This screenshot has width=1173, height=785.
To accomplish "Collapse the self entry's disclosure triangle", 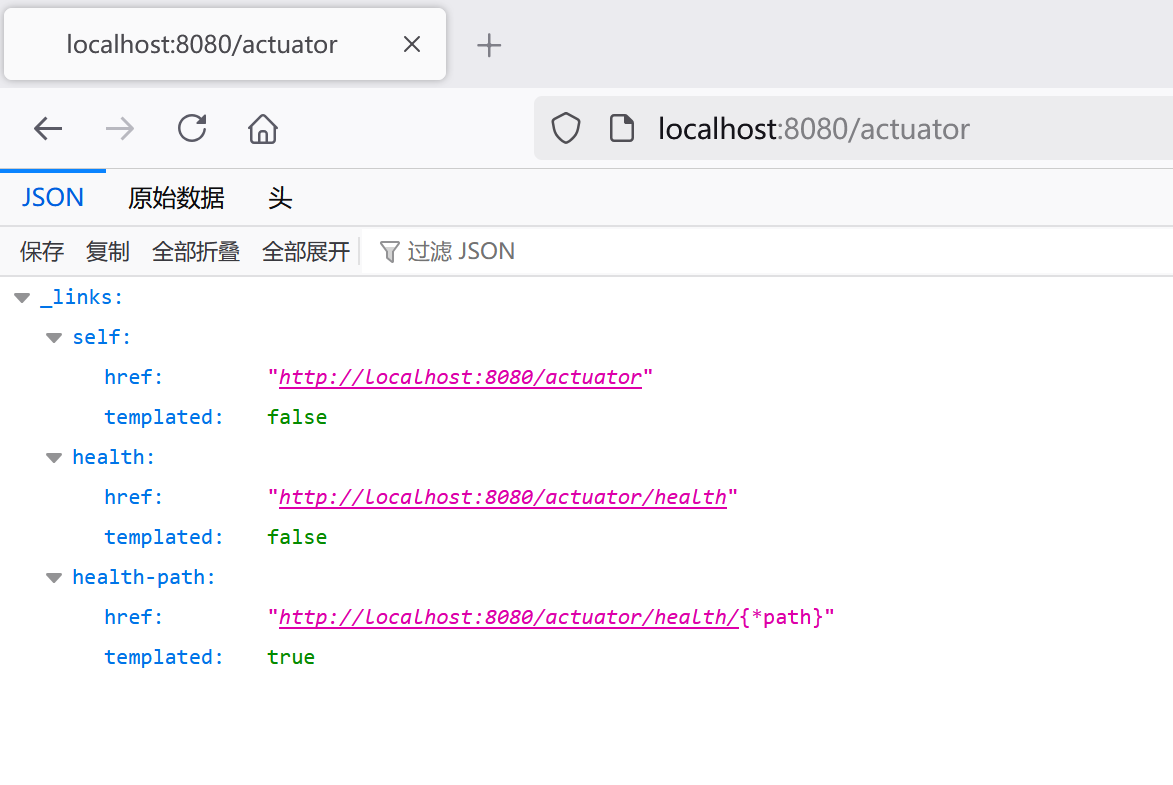I will coord(53,337).
